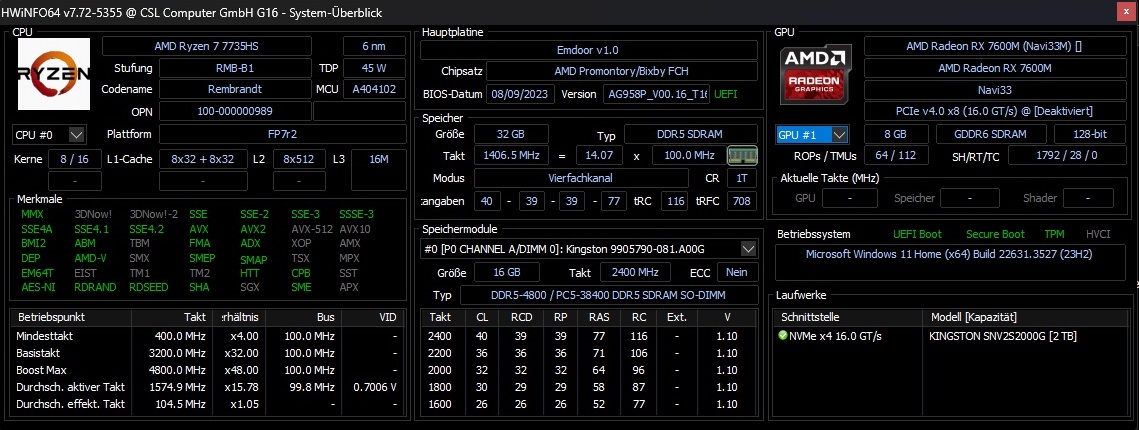Viewport: 1139px width, 430px height.
Task: Click the Vierfachkanal mode field
Action: pyautogui.click(x=581, y=178)
